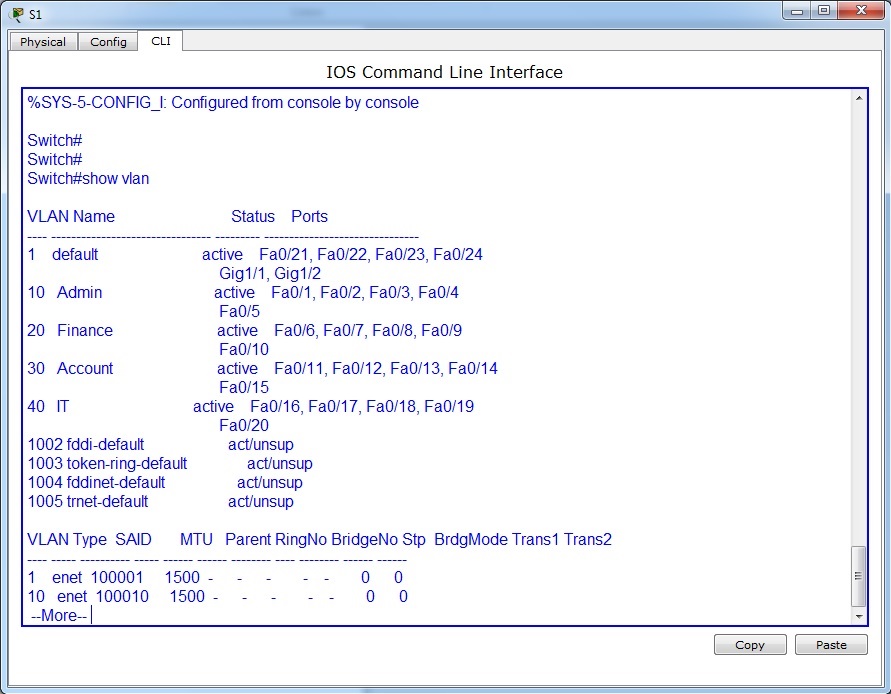Minimize the S1 window
The image size is (891, 694).
pyautogui.click(x=797, y=11)
